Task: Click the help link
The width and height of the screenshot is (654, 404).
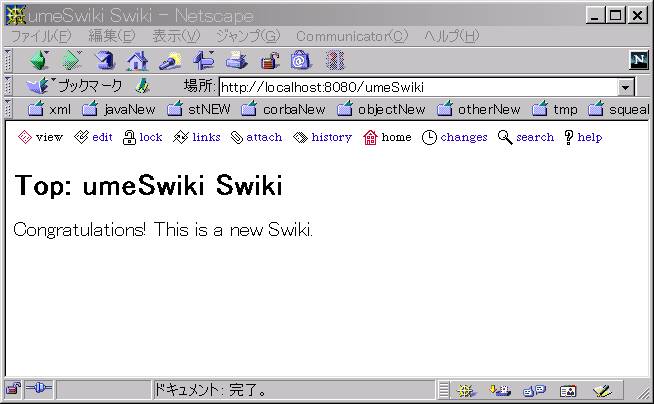Action: click(x=590, y=138)
